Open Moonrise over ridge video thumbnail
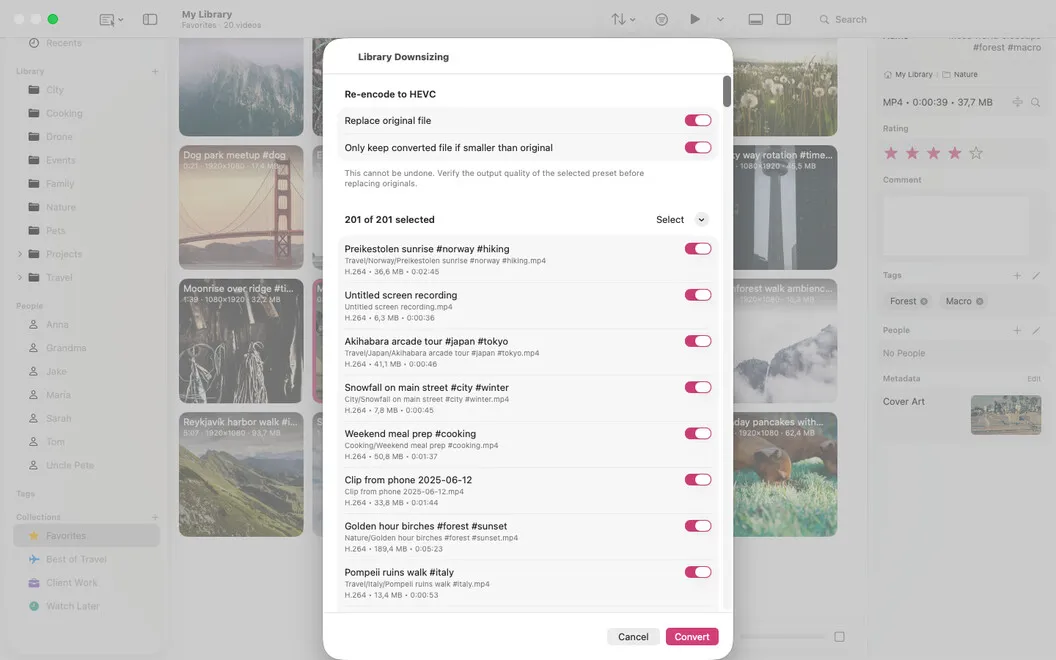1056x660 pixels. pyautogui.click(x=241, y=341)
